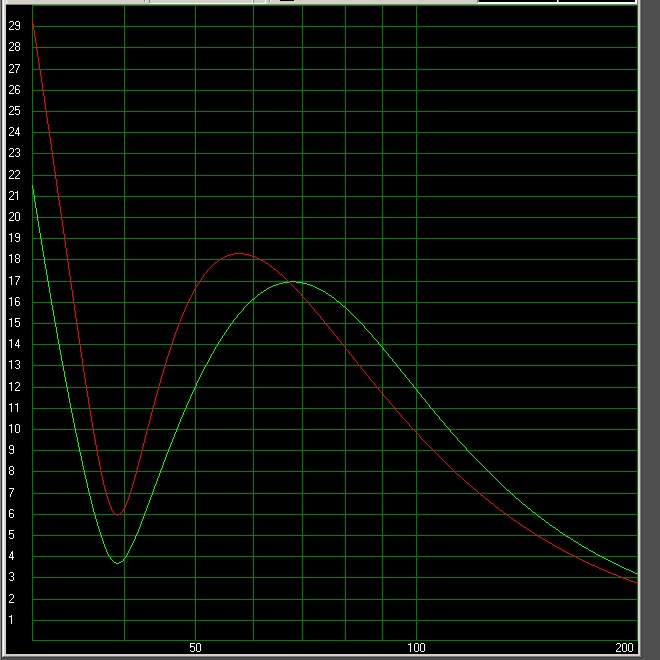Click the y-axis label 12

(x=14, y=387)
